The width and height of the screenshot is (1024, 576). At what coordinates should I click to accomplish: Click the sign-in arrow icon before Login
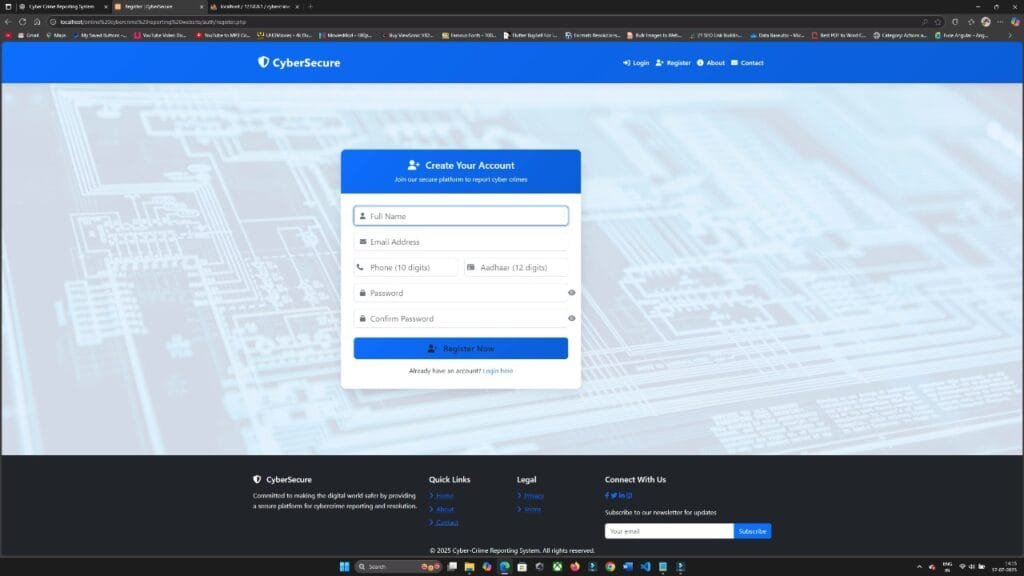point(626,62)
